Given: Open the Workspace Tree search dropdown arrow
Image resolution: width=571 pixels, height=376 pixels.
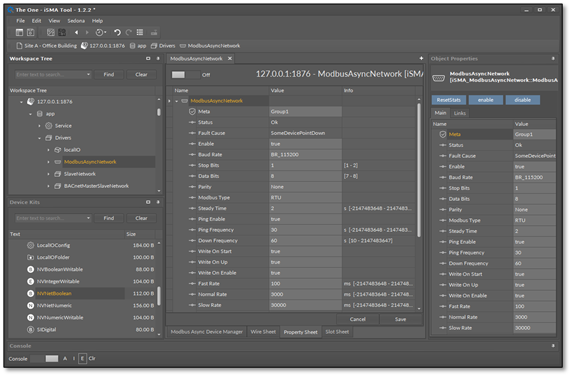Looking at the screenshot, I should tap(88, 74).
